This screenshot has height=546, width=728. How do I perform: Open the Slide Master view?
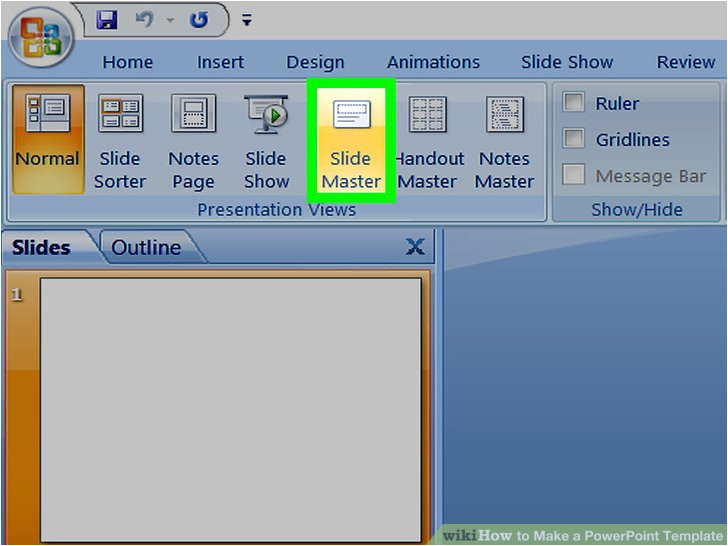pyautogui.click(x=351, y=140)
